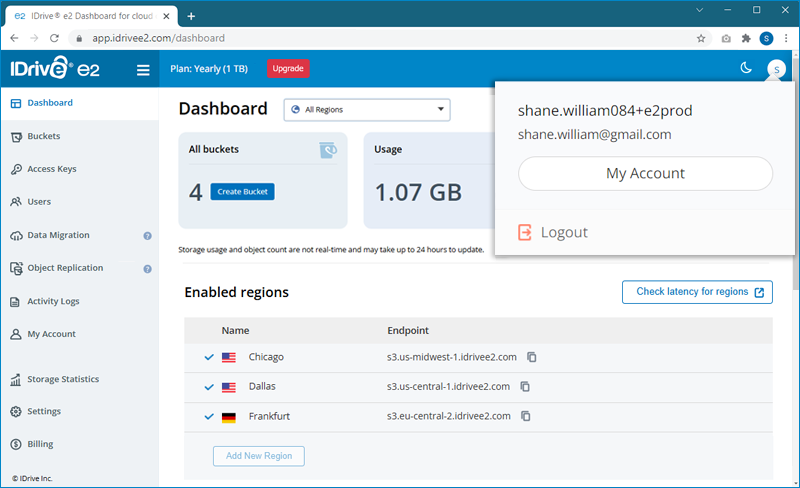This screenshot has width=800, height=488.
Task: Click the Logout icon
Action: click(525, 232)
